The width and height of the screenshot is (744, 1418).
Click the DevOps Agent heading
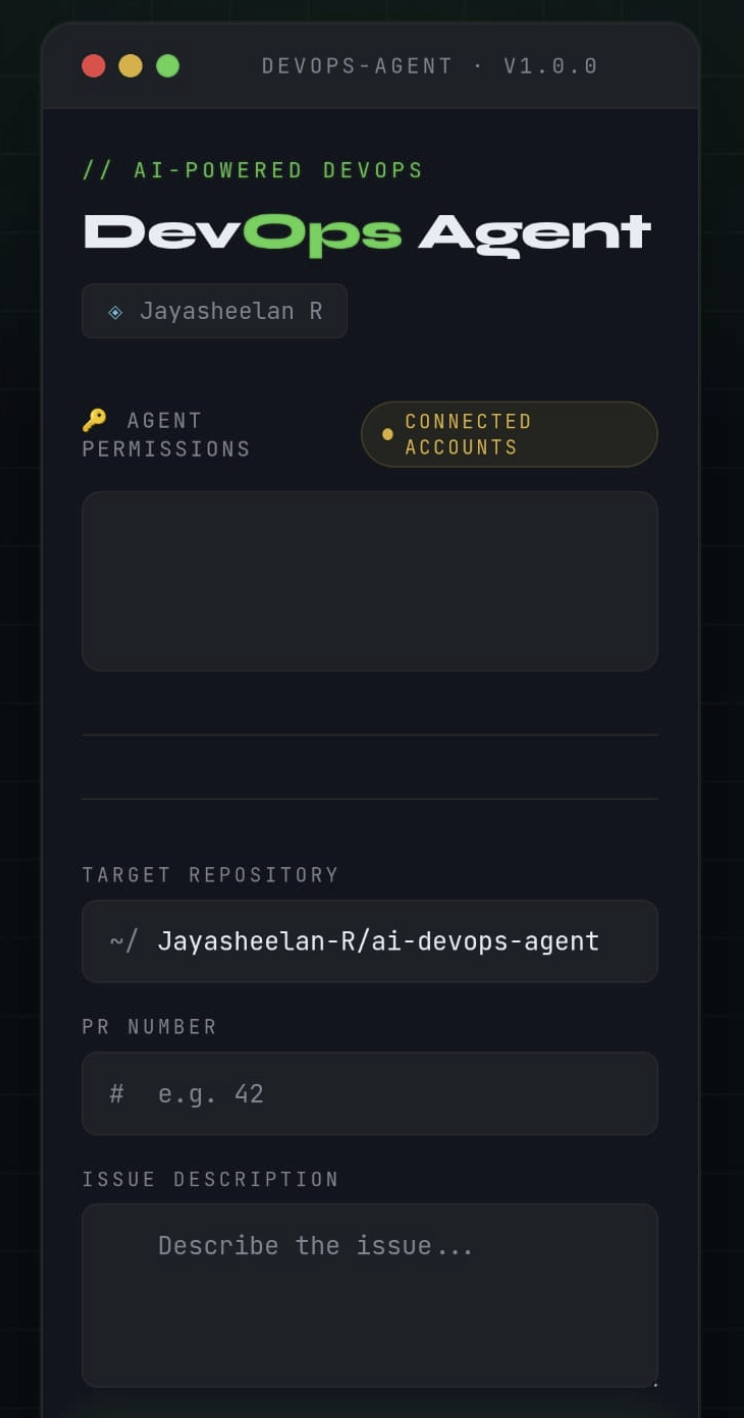367,235
